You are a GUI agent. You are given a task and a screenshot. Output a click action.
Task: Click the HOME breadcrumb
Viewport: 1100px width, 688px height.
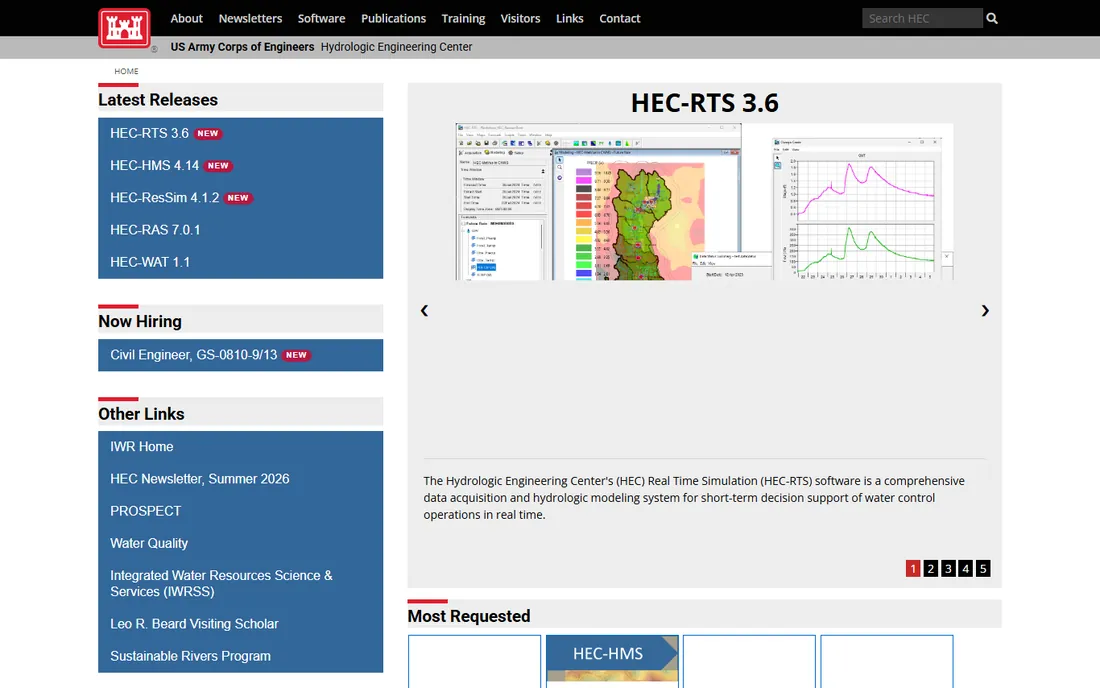[x=126, y=71]
